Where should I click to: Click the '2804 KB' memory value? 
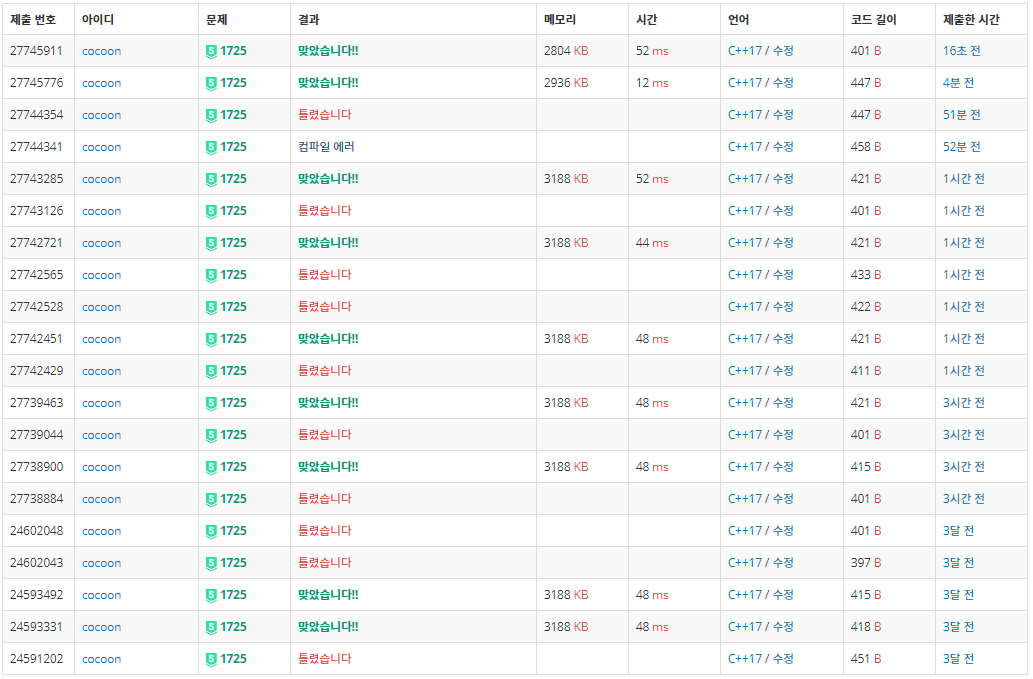pos(566,51)
